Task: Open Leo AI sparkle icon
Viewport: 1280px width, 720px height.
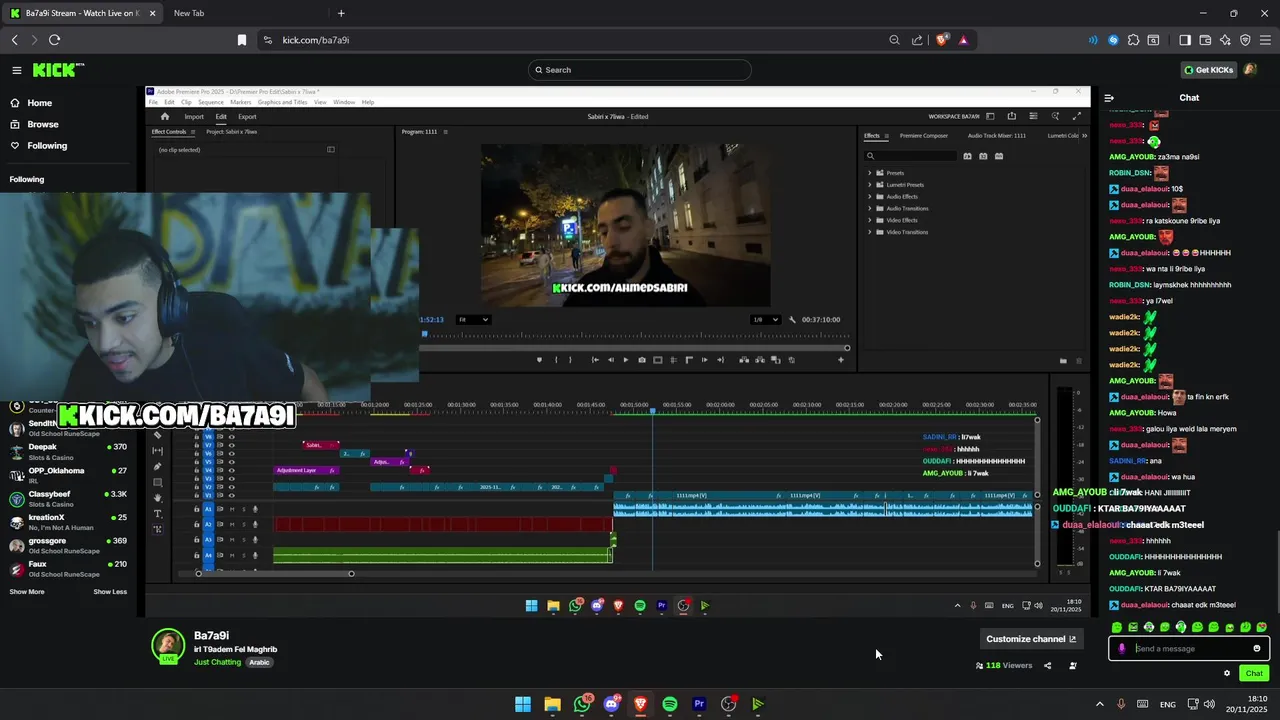Action: pyautogui.click(x=1225, y=40)
